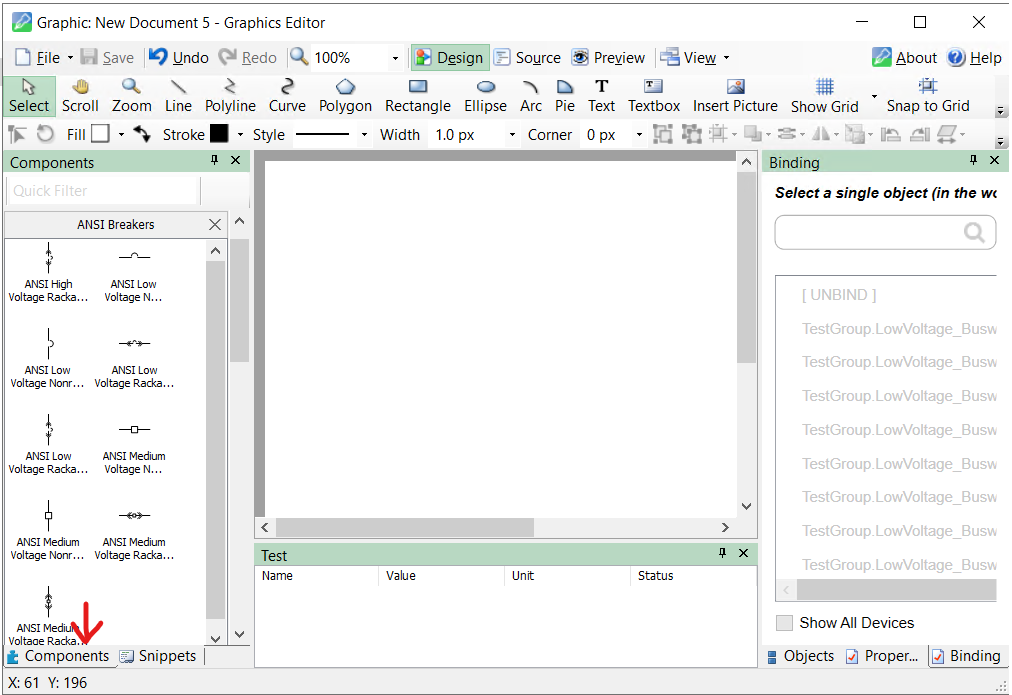The width and height of the screenshot is (1012, 695).
Task: Choose the Ellipse tool
Action: [485, 96]
